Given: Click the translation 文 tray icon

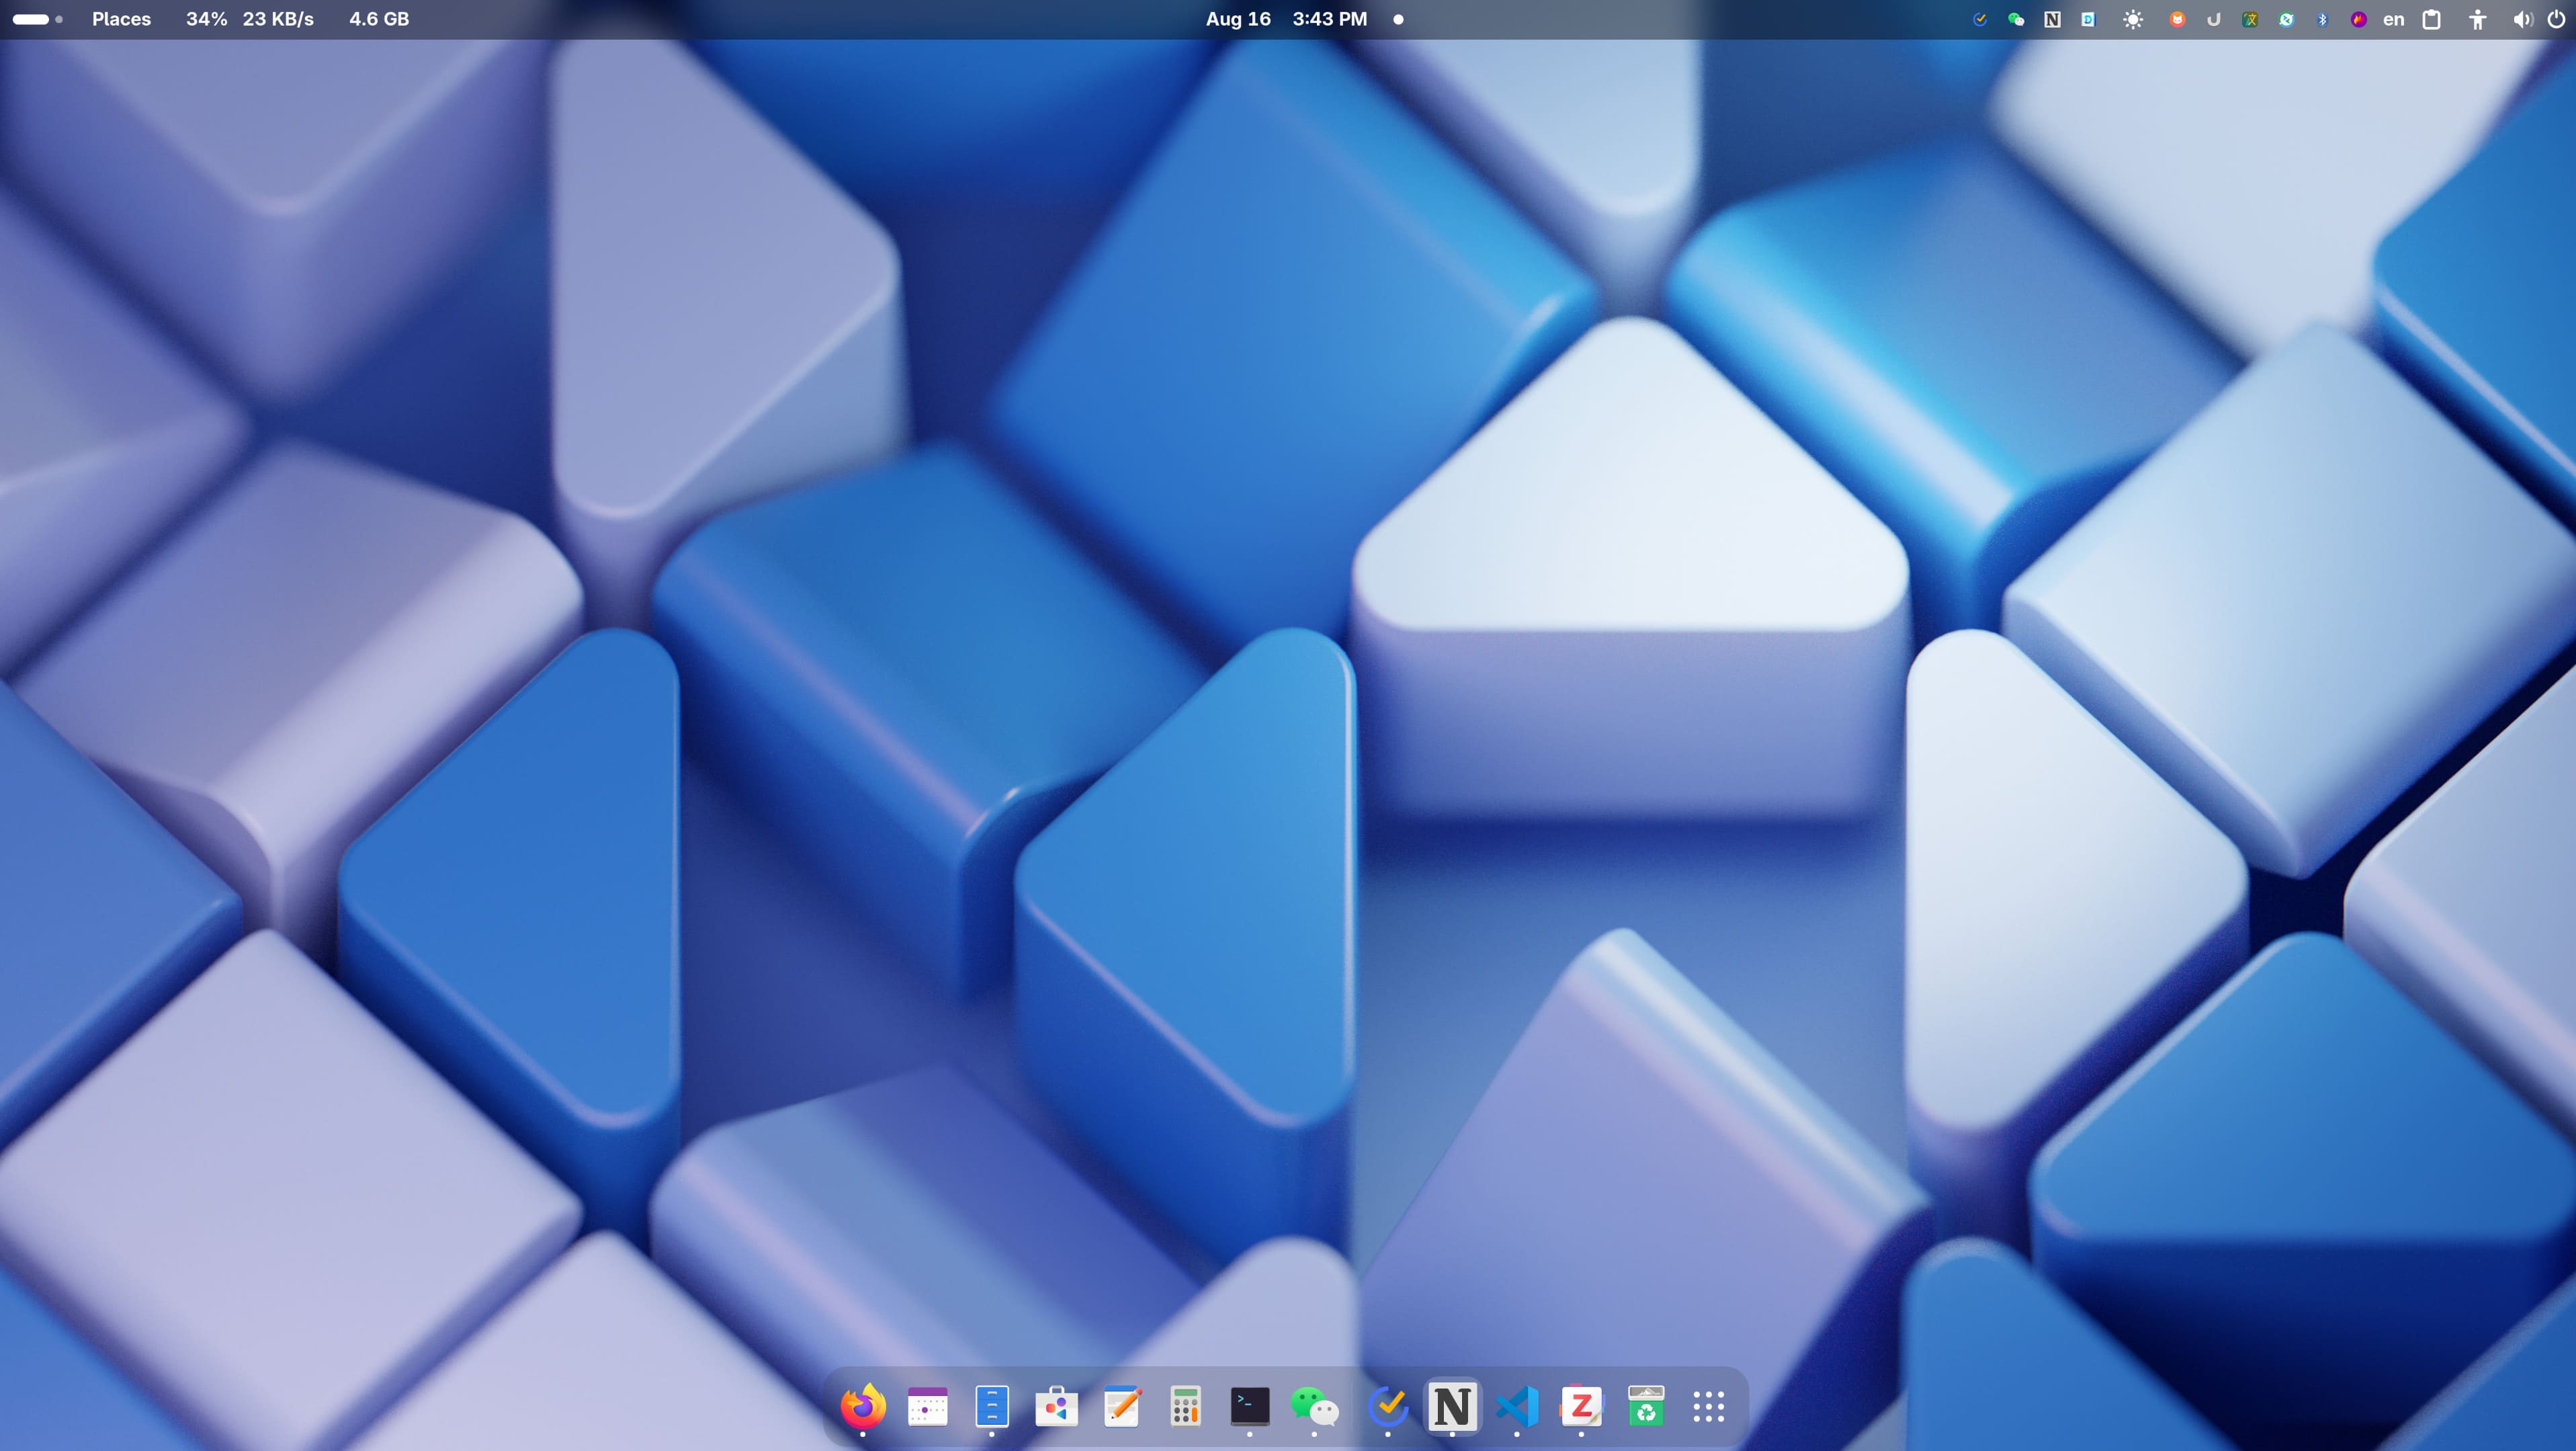Looking at the screenshot, I should pyautogui.click(x=2250, y=19).
